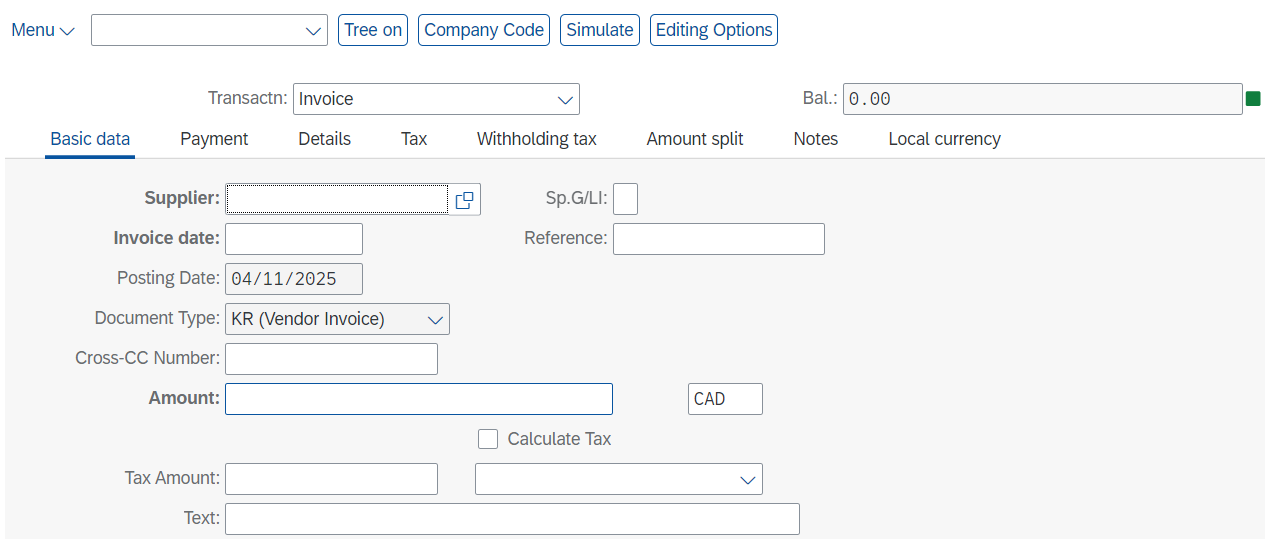Click the Simulate button
The height and width of the screenshot is (539, 1265).
600,30
